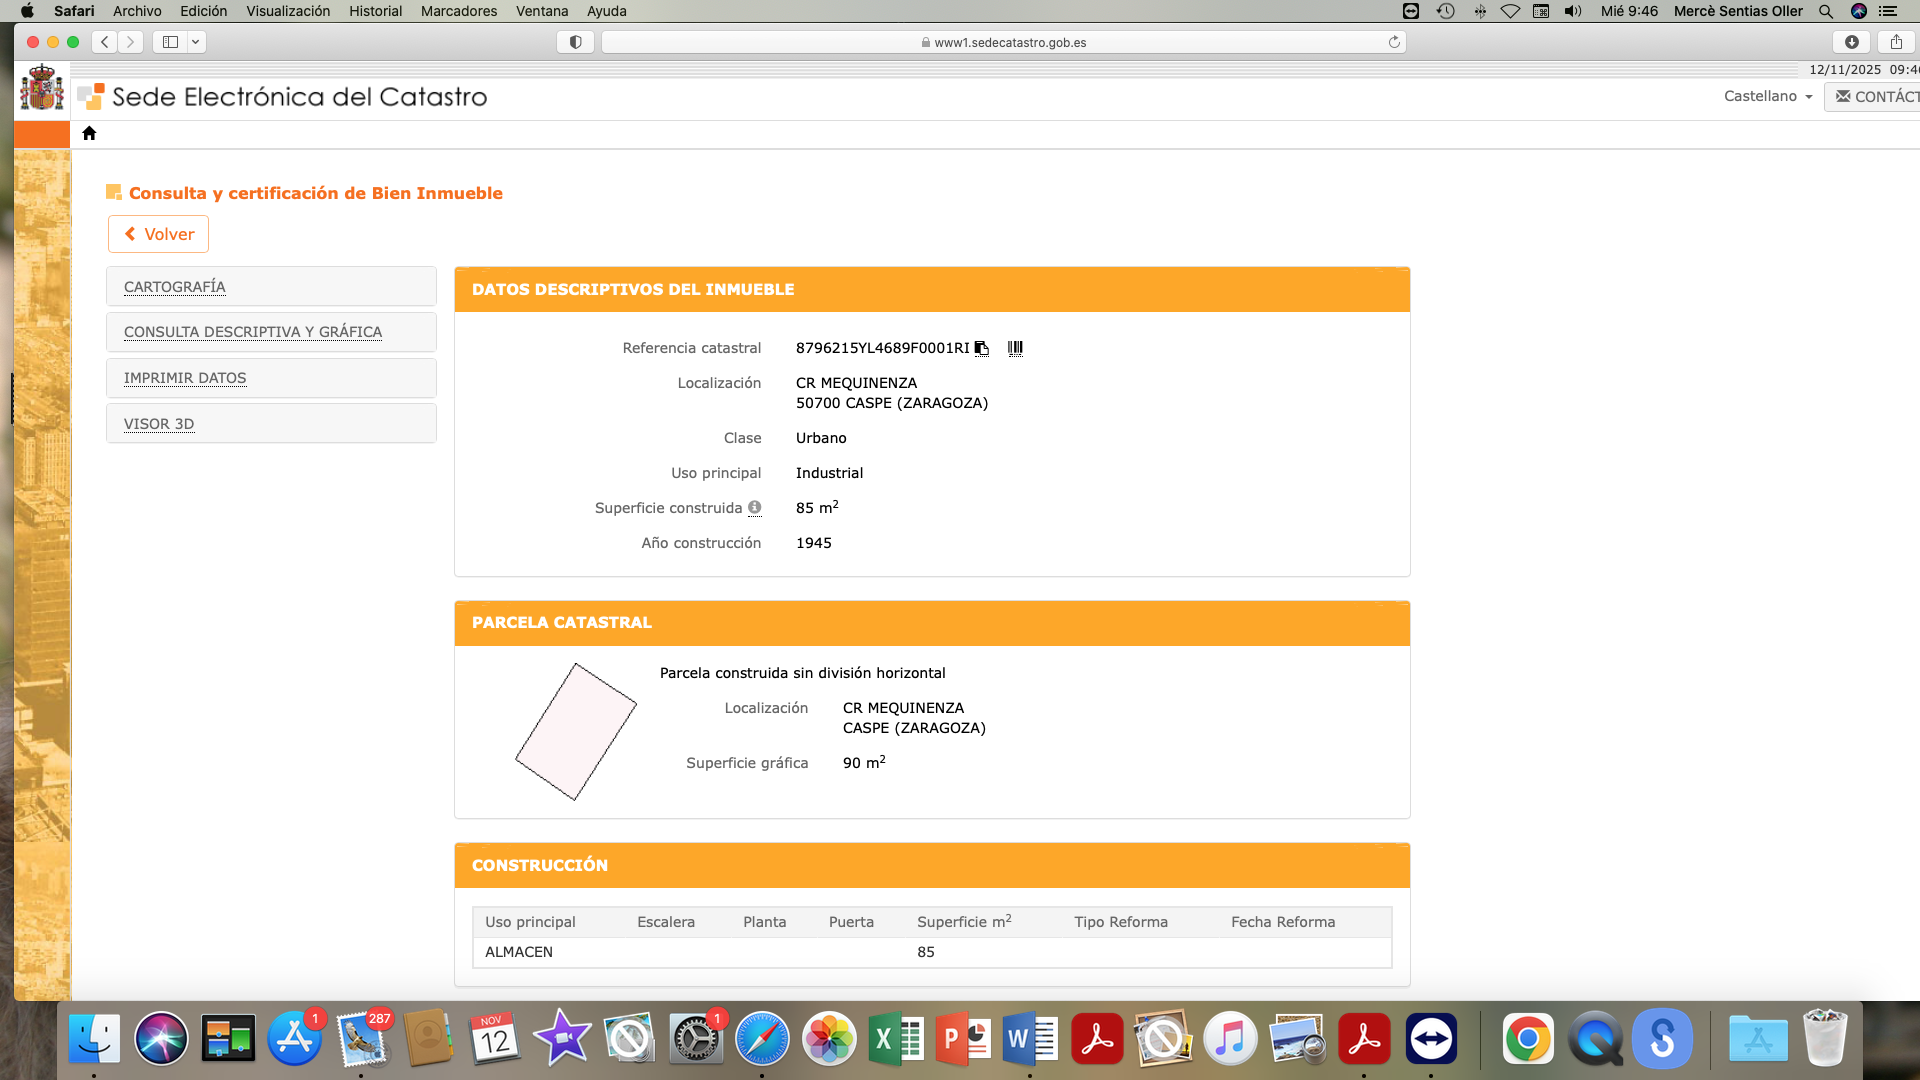
Task: Click the Superficie construida info icon
Action: [755, 508]
